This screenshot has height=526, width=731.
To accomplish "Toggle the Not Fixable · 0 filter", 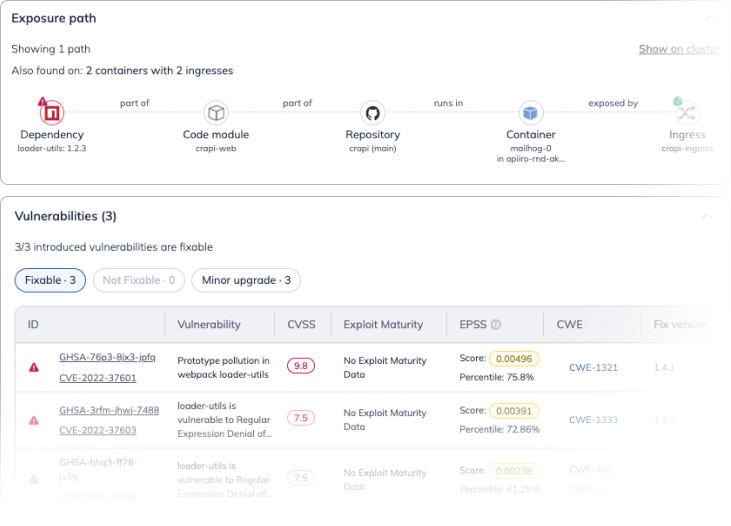I will pos(139,280).
